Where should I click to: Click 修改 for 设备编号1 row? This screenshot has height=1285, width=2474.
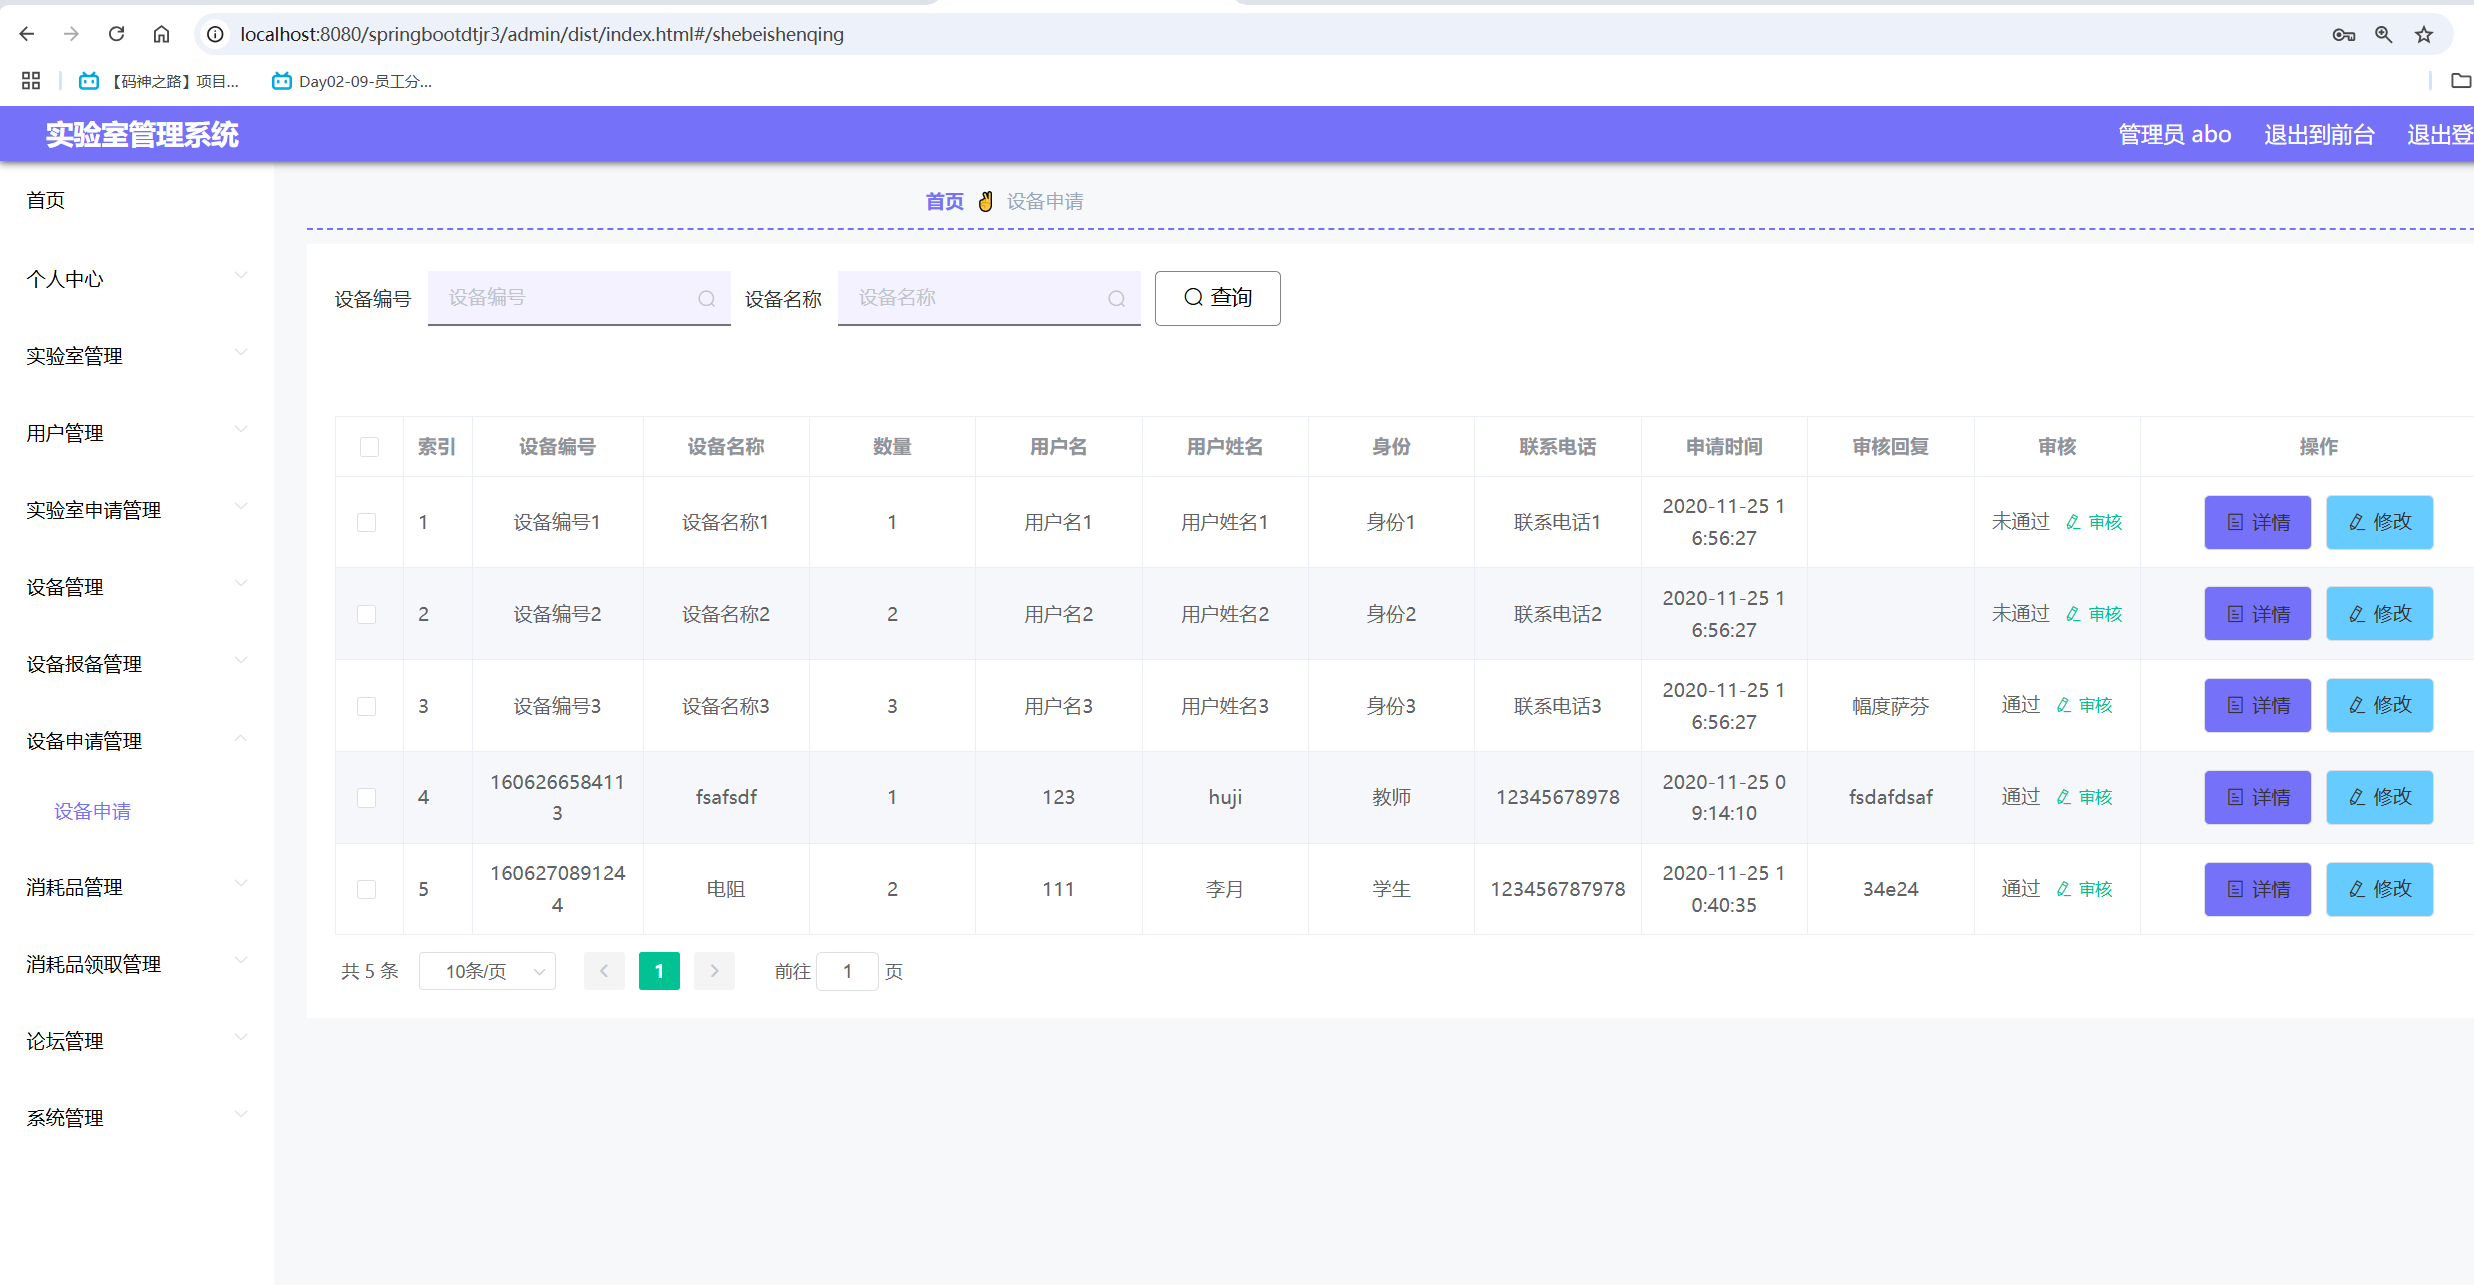[2379, 522]
